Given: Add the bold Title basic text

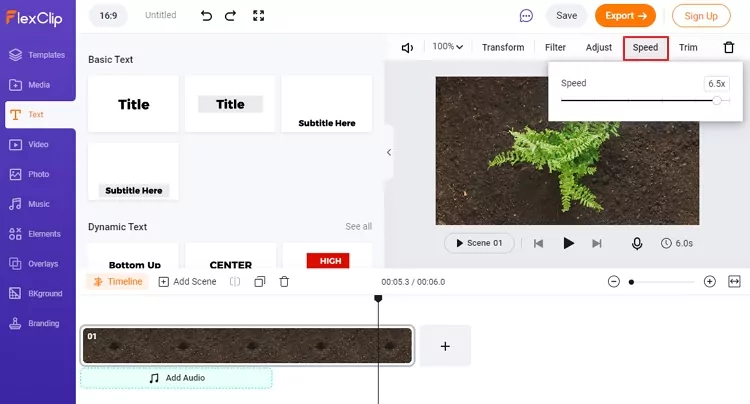Looking at the screenshot, I should pos(133,104).
